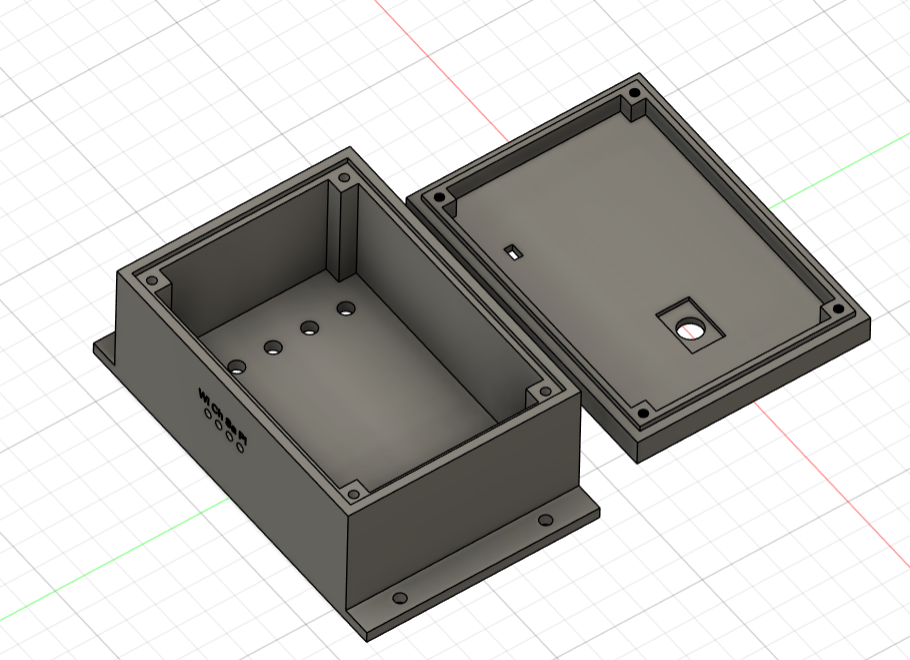910x660 pixels.
Task: Select the engraved "Wi" label on the box
Action: (204, 396)
